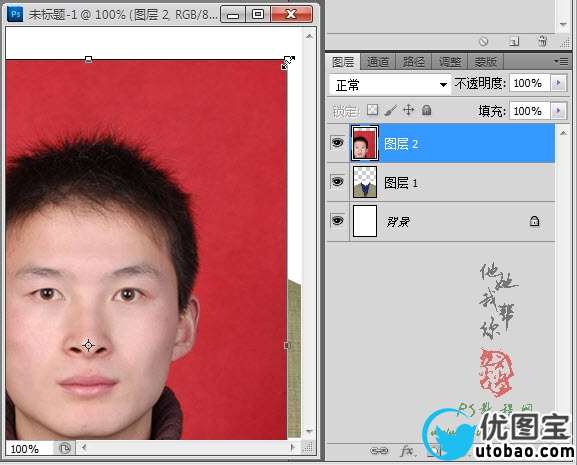Click the document horizontal scrollbar right arrow
Screen dimensions: 577x465
[x=293, y=448]
